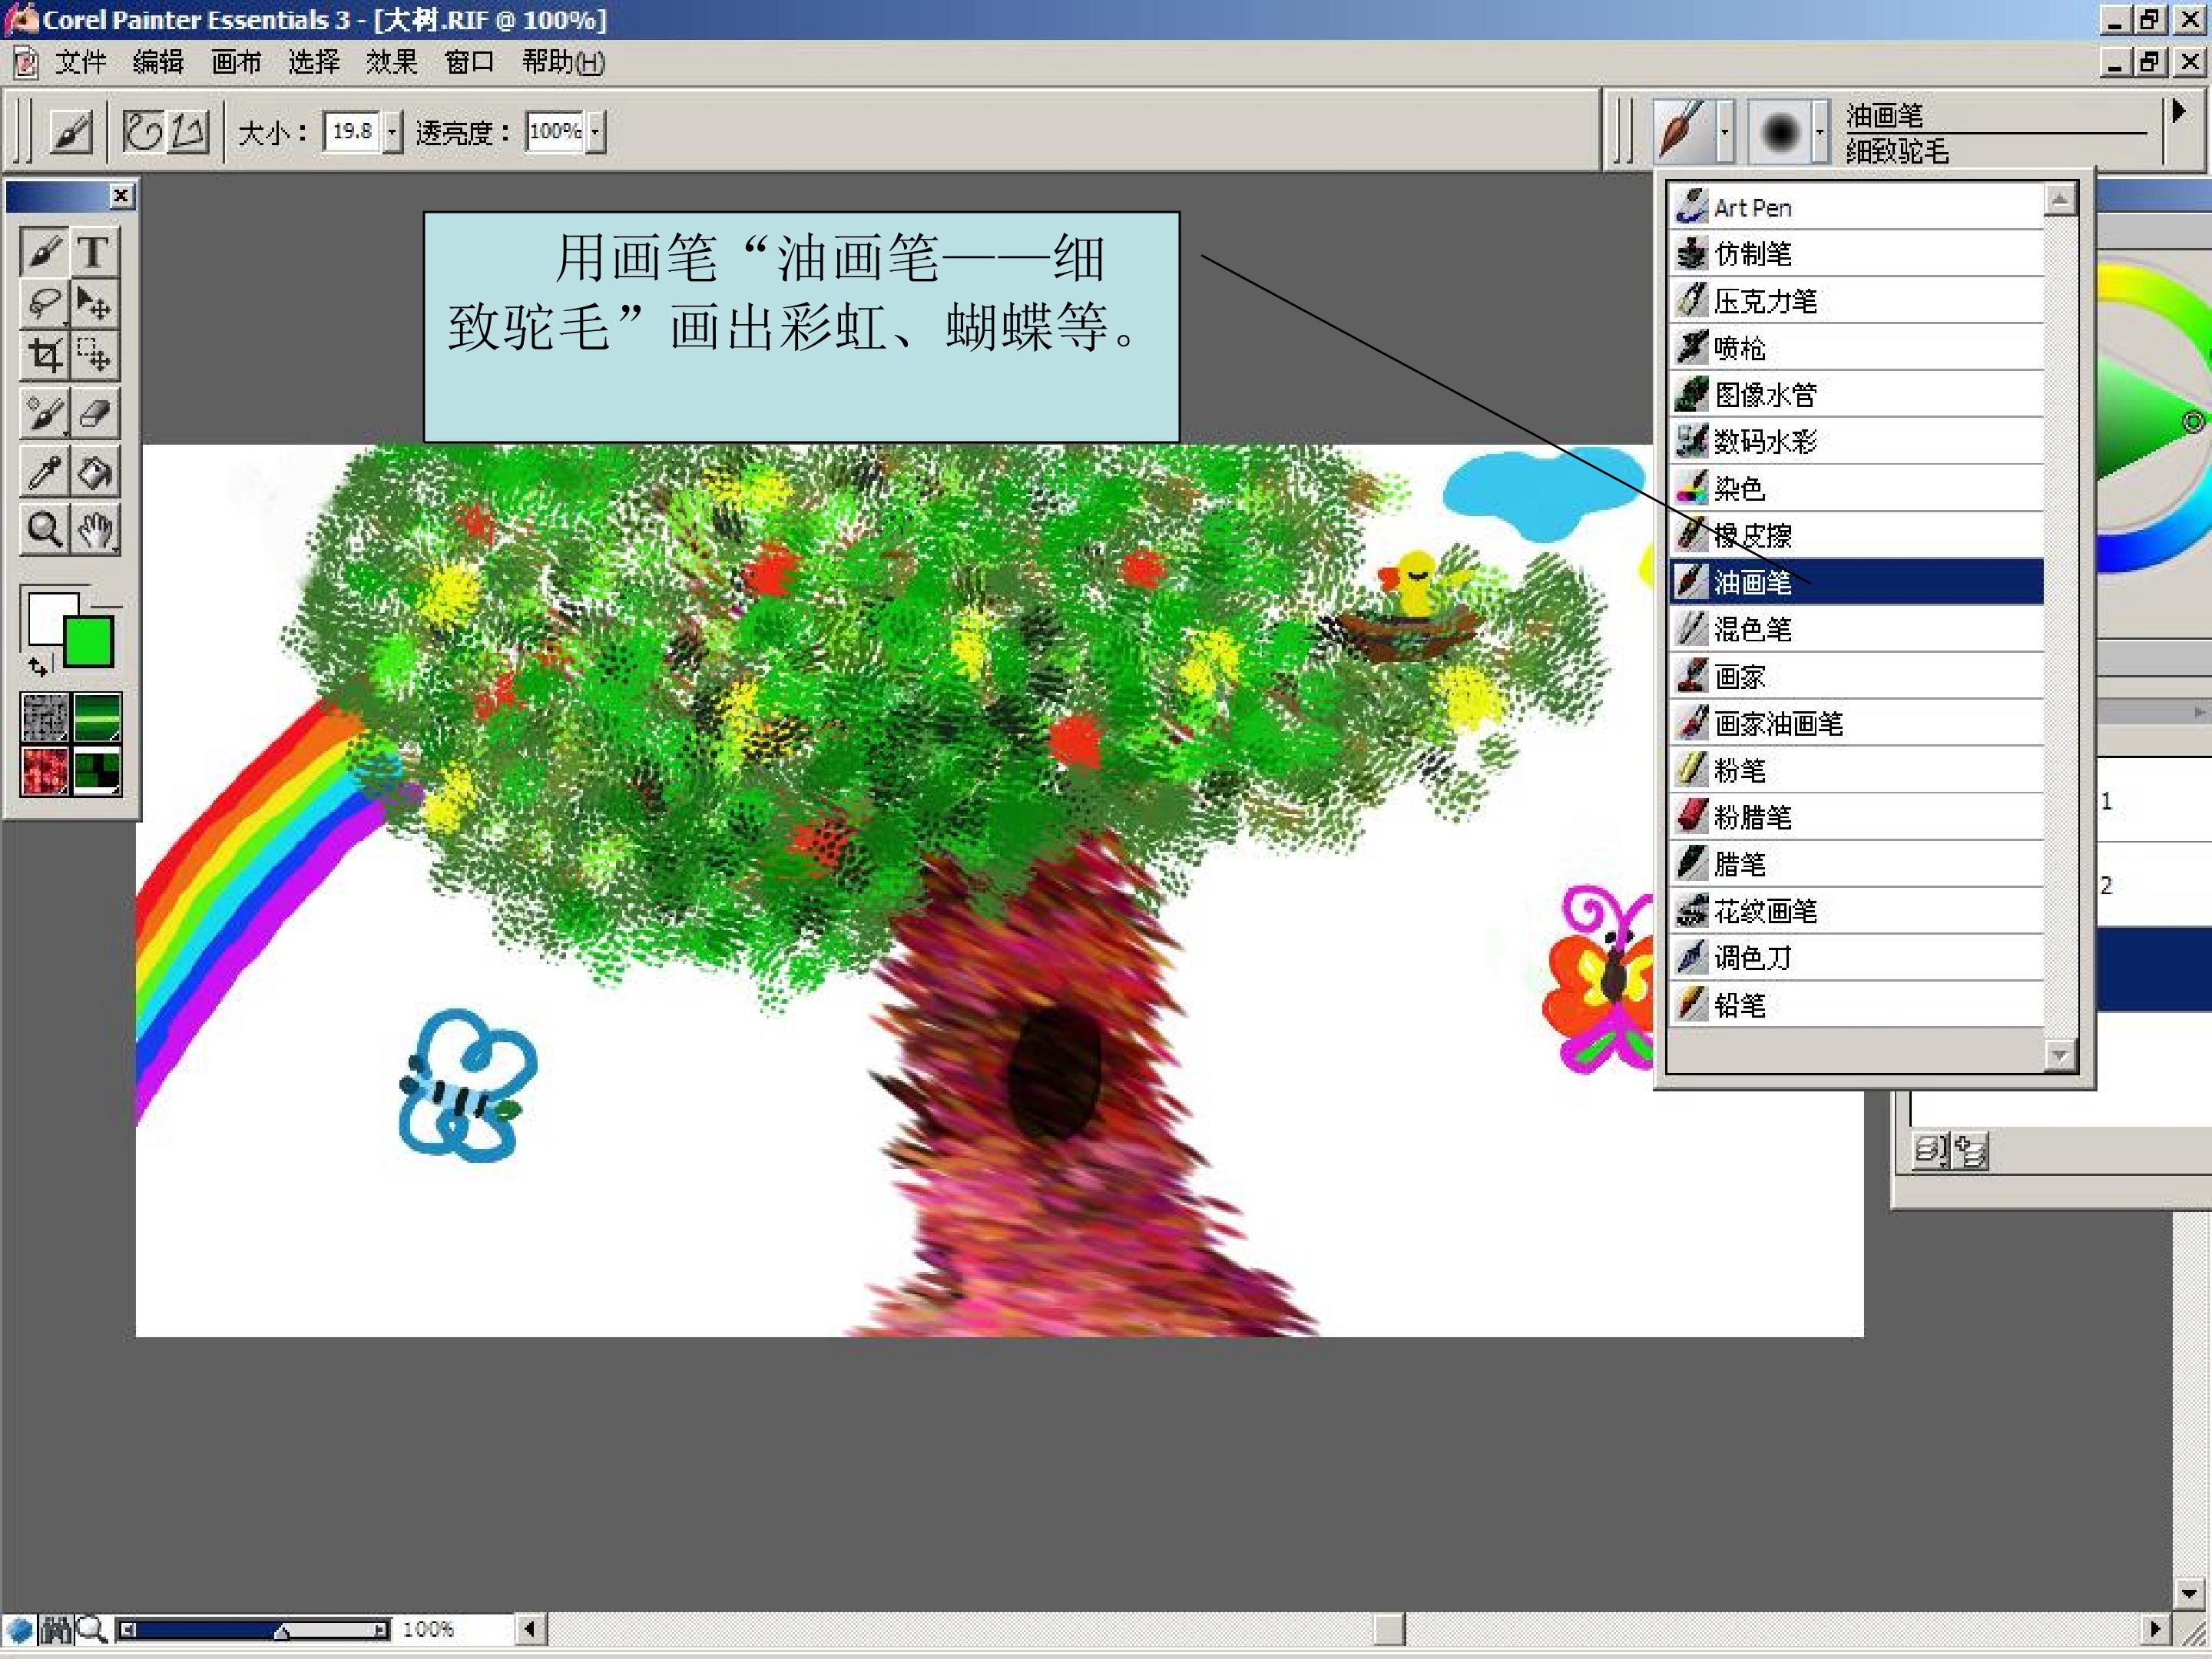Open the gradient selector swatch

[97, 717]
